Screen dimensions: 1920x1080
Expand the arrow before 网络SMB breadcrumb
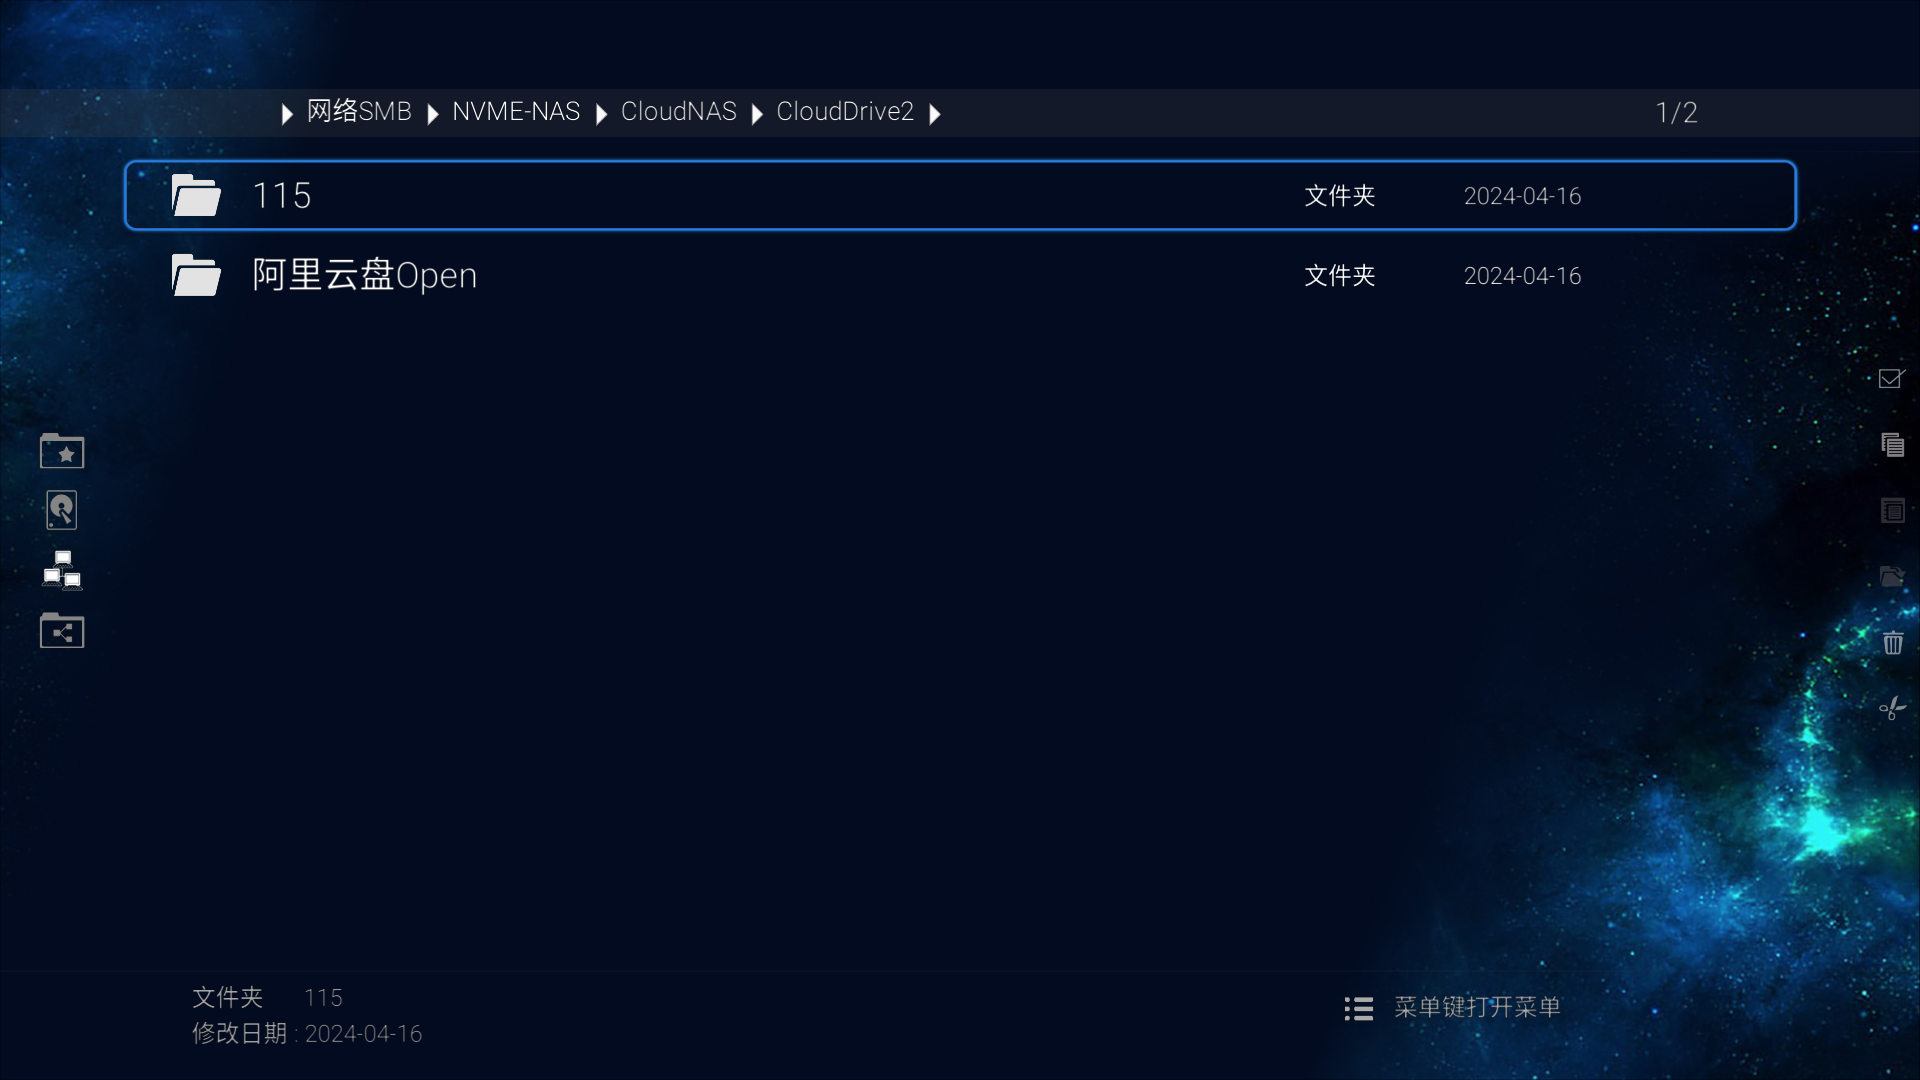[287, 114]
